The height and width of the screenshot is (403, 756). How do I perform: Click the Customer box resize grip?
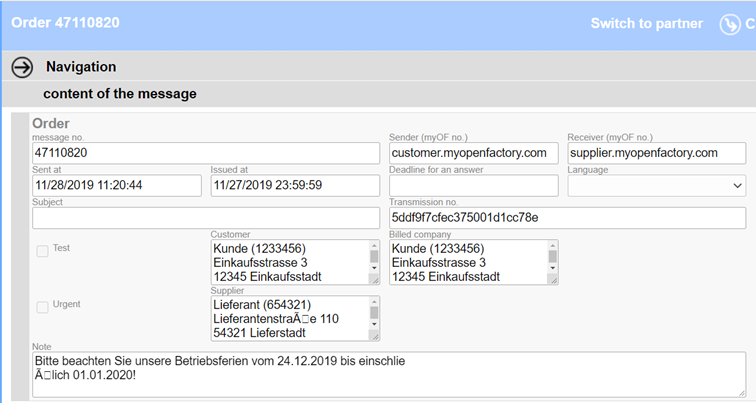point(374,279)
